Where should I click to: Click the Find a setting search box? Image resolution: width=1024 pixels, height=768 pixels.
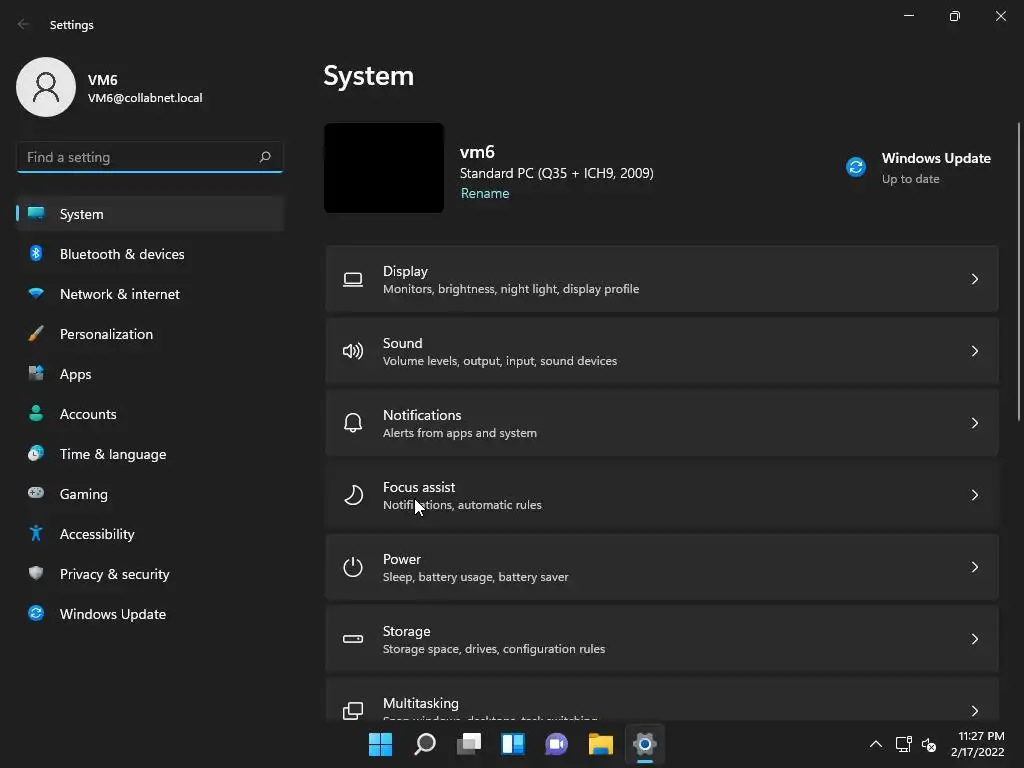pyautogui.click(x=150, y=157)
